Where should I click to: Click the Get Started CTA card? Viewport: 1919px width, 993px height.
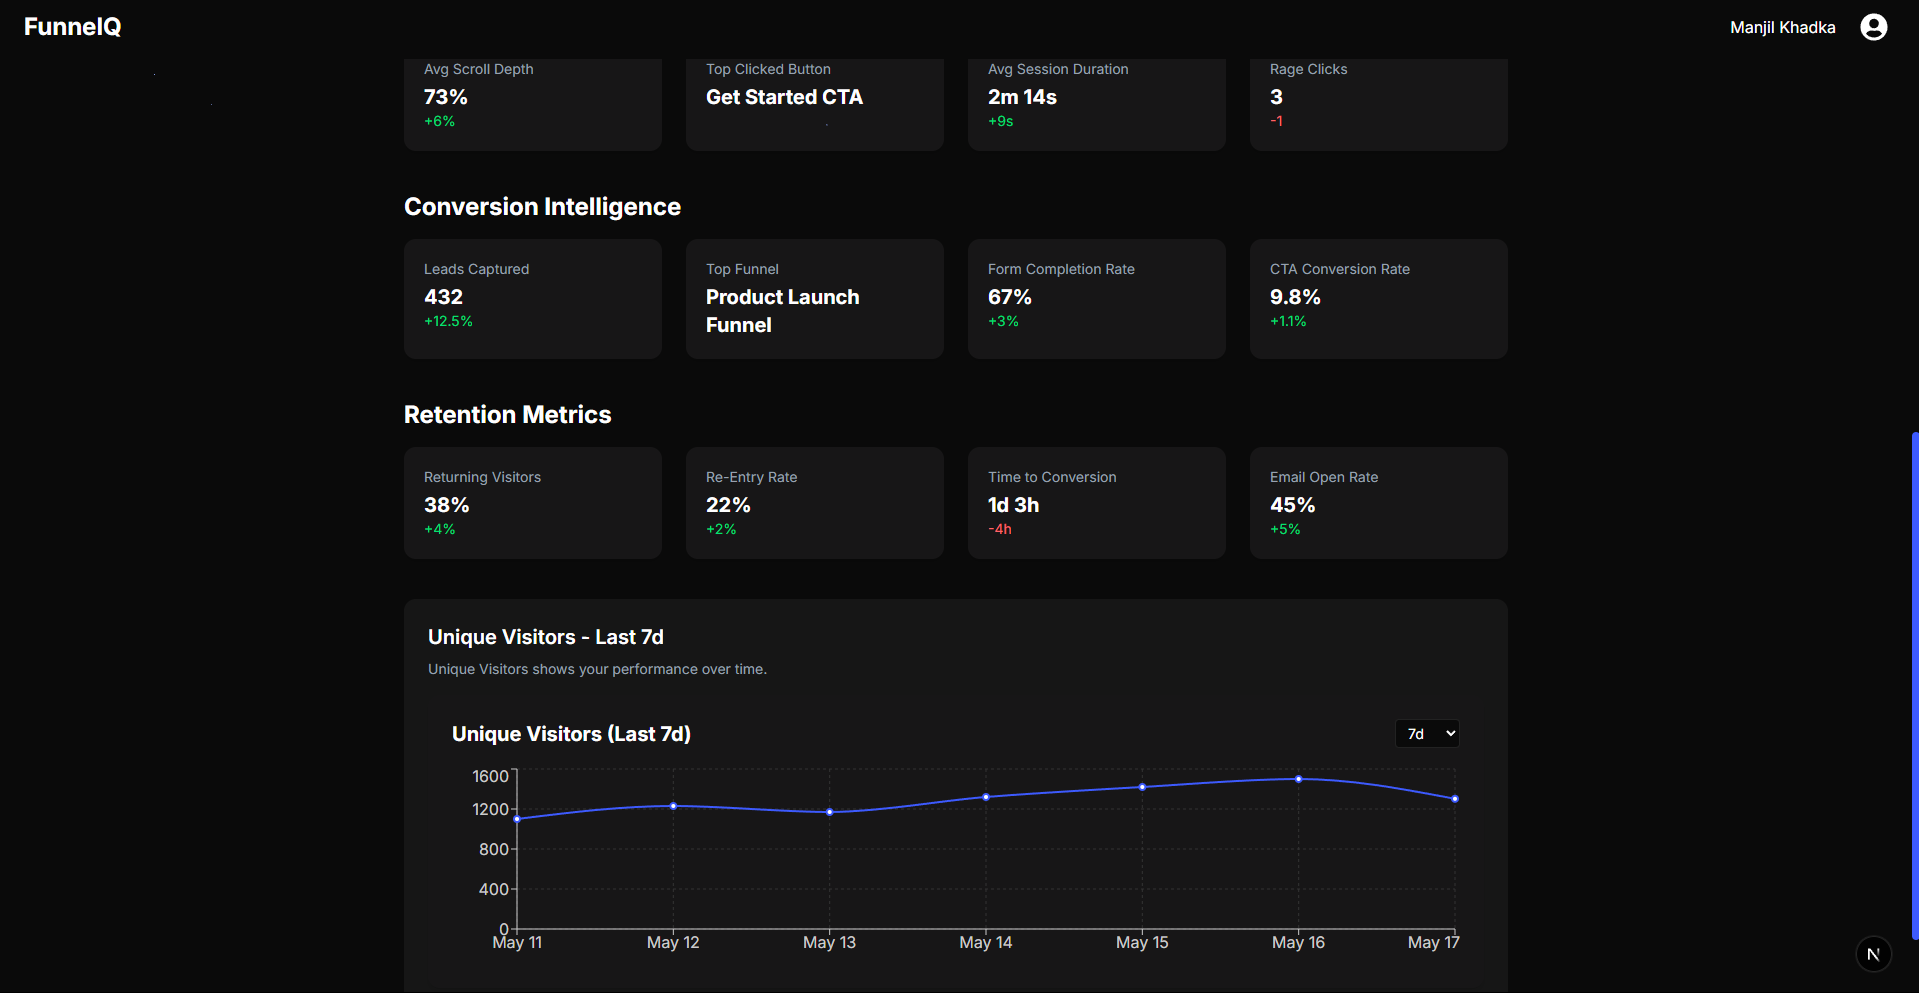point(814,100)
